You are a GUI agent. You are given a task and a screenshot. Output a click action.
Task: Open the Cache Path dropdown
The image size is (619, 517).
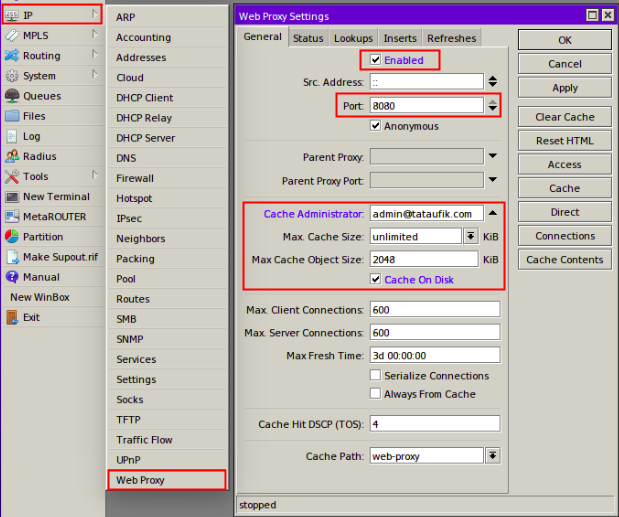[x=493, y=456]
